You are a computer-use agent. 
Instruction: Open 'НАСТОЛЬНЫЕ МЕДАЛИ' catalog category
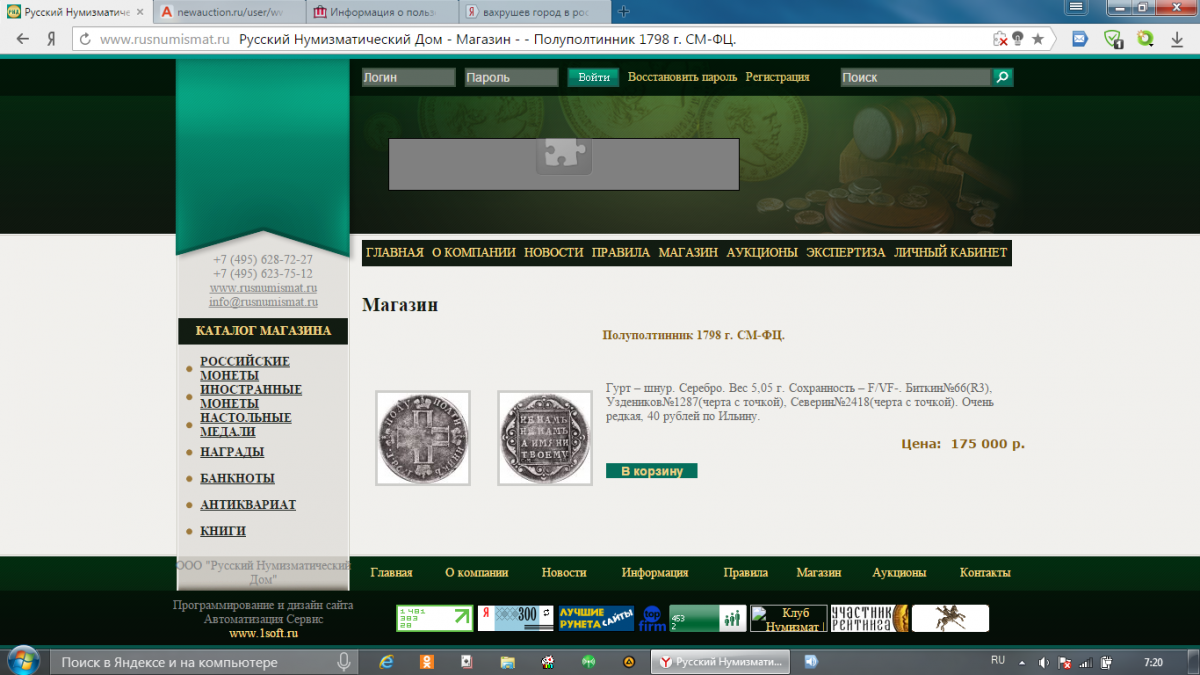[246, 424]
